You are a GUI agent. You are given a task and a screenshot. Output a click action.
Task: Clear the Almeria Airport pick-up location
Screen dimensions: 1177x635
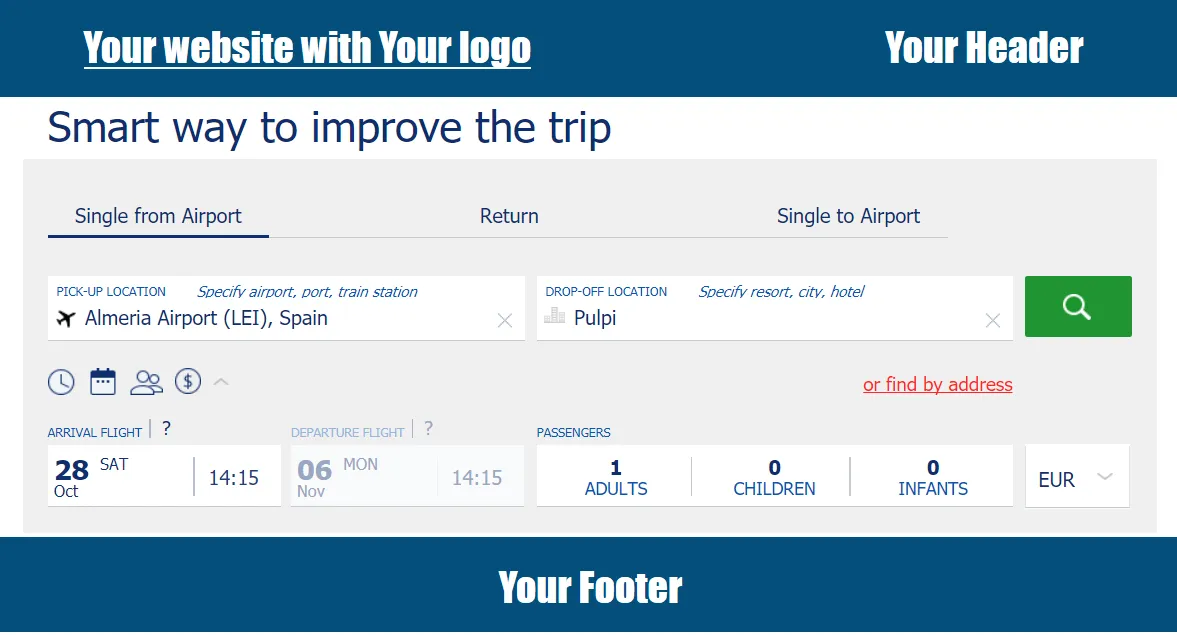pos(505,320)
